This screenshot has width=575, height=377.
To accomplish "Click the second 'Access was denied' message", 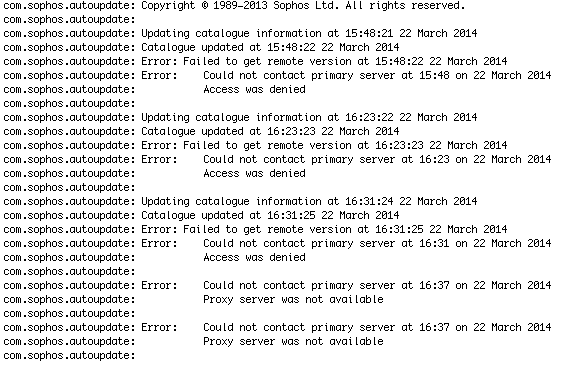I will tap(254, 173).
